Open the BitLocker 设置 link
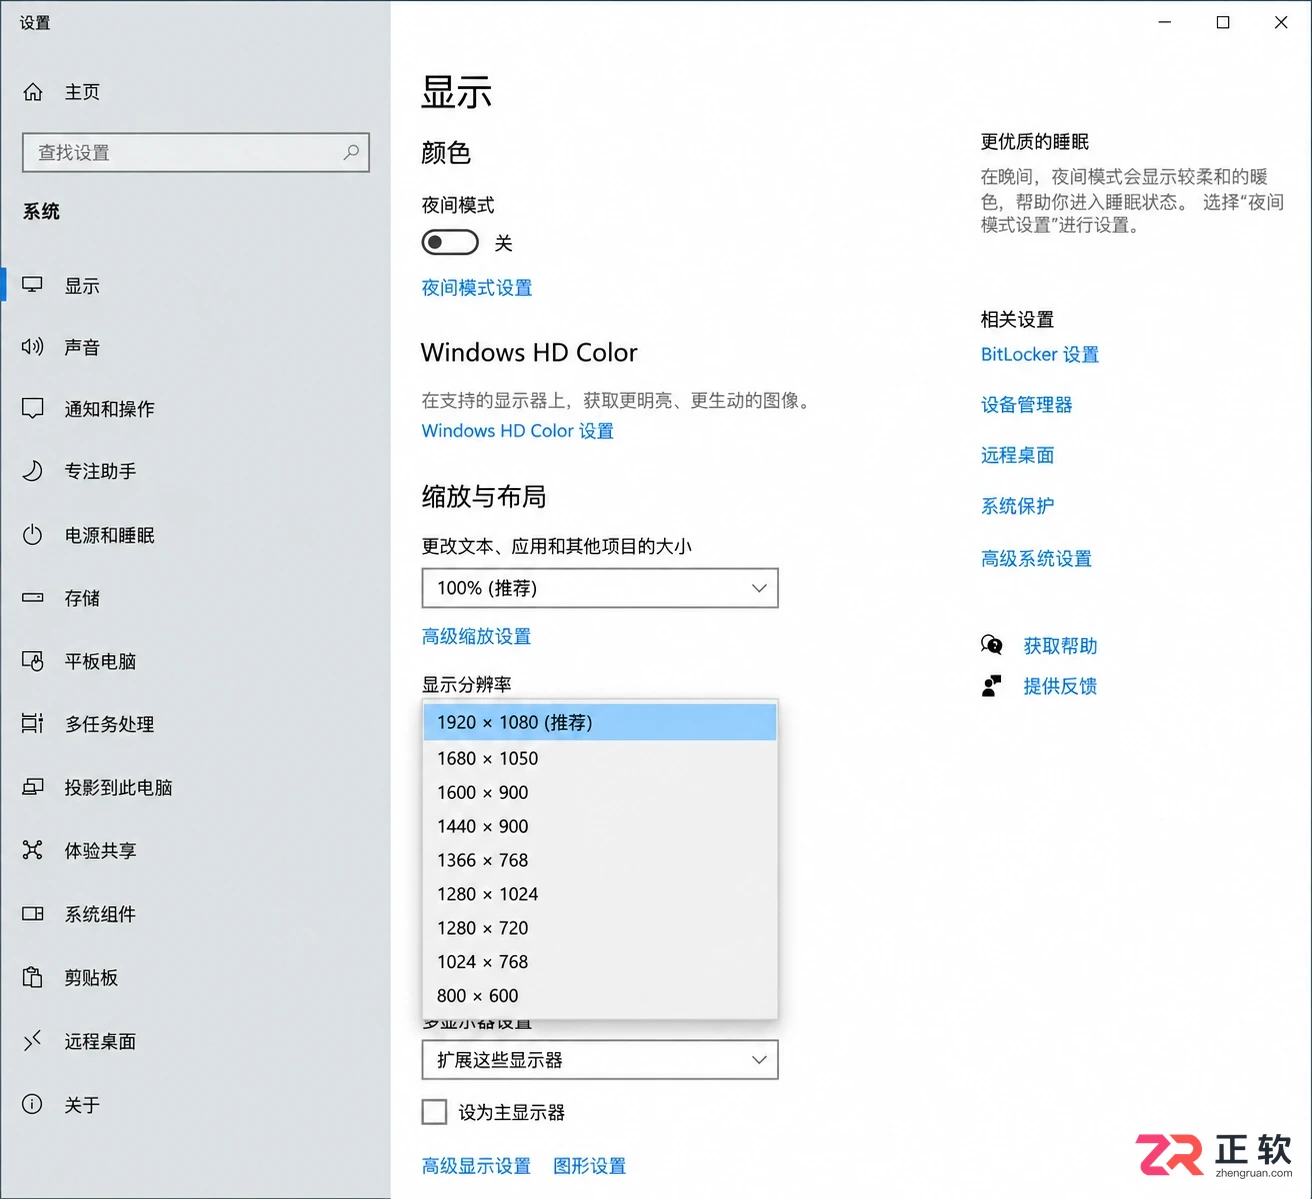1312x1199 pixels. tap(1040, 354)
